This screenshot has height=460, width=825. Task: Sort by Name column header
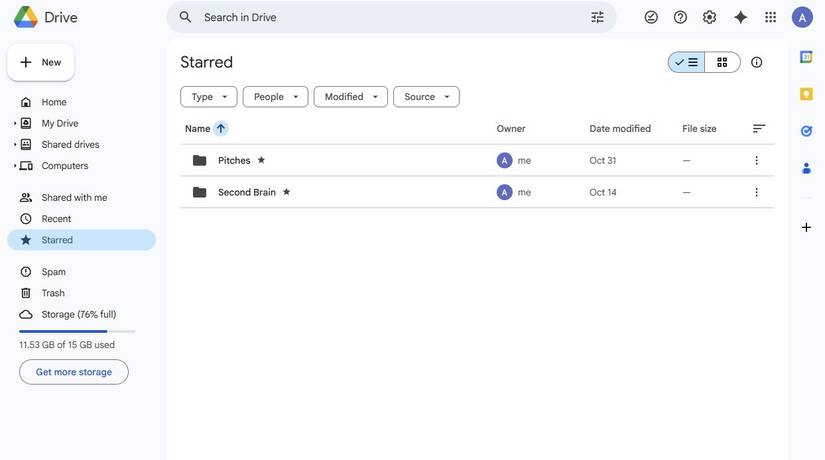197,128
